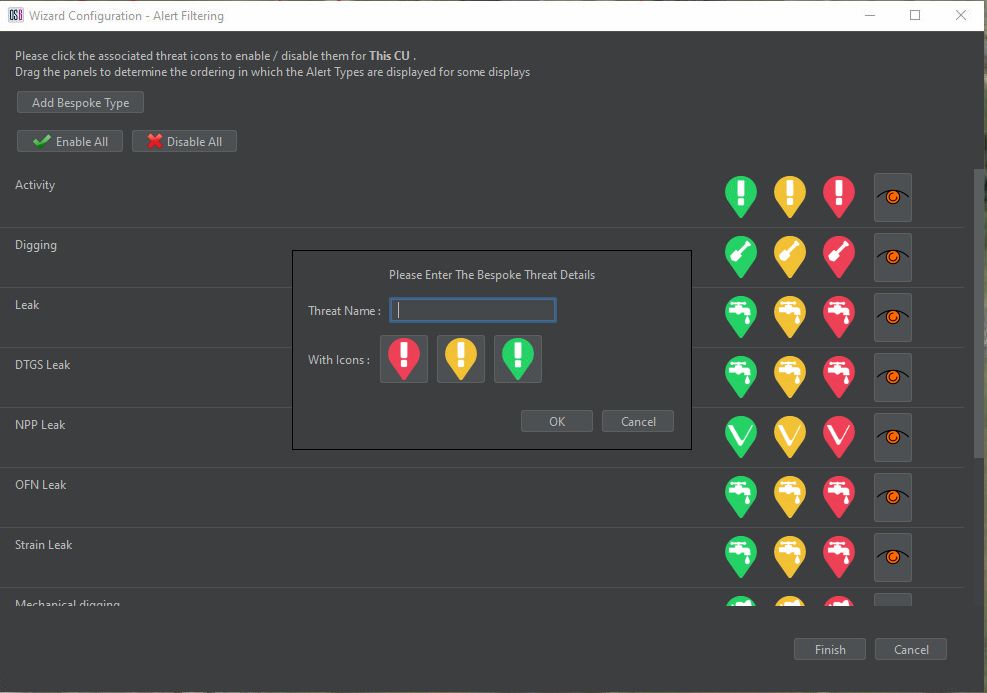
Task: Click the red Activity alert icon
Action: 838,194
